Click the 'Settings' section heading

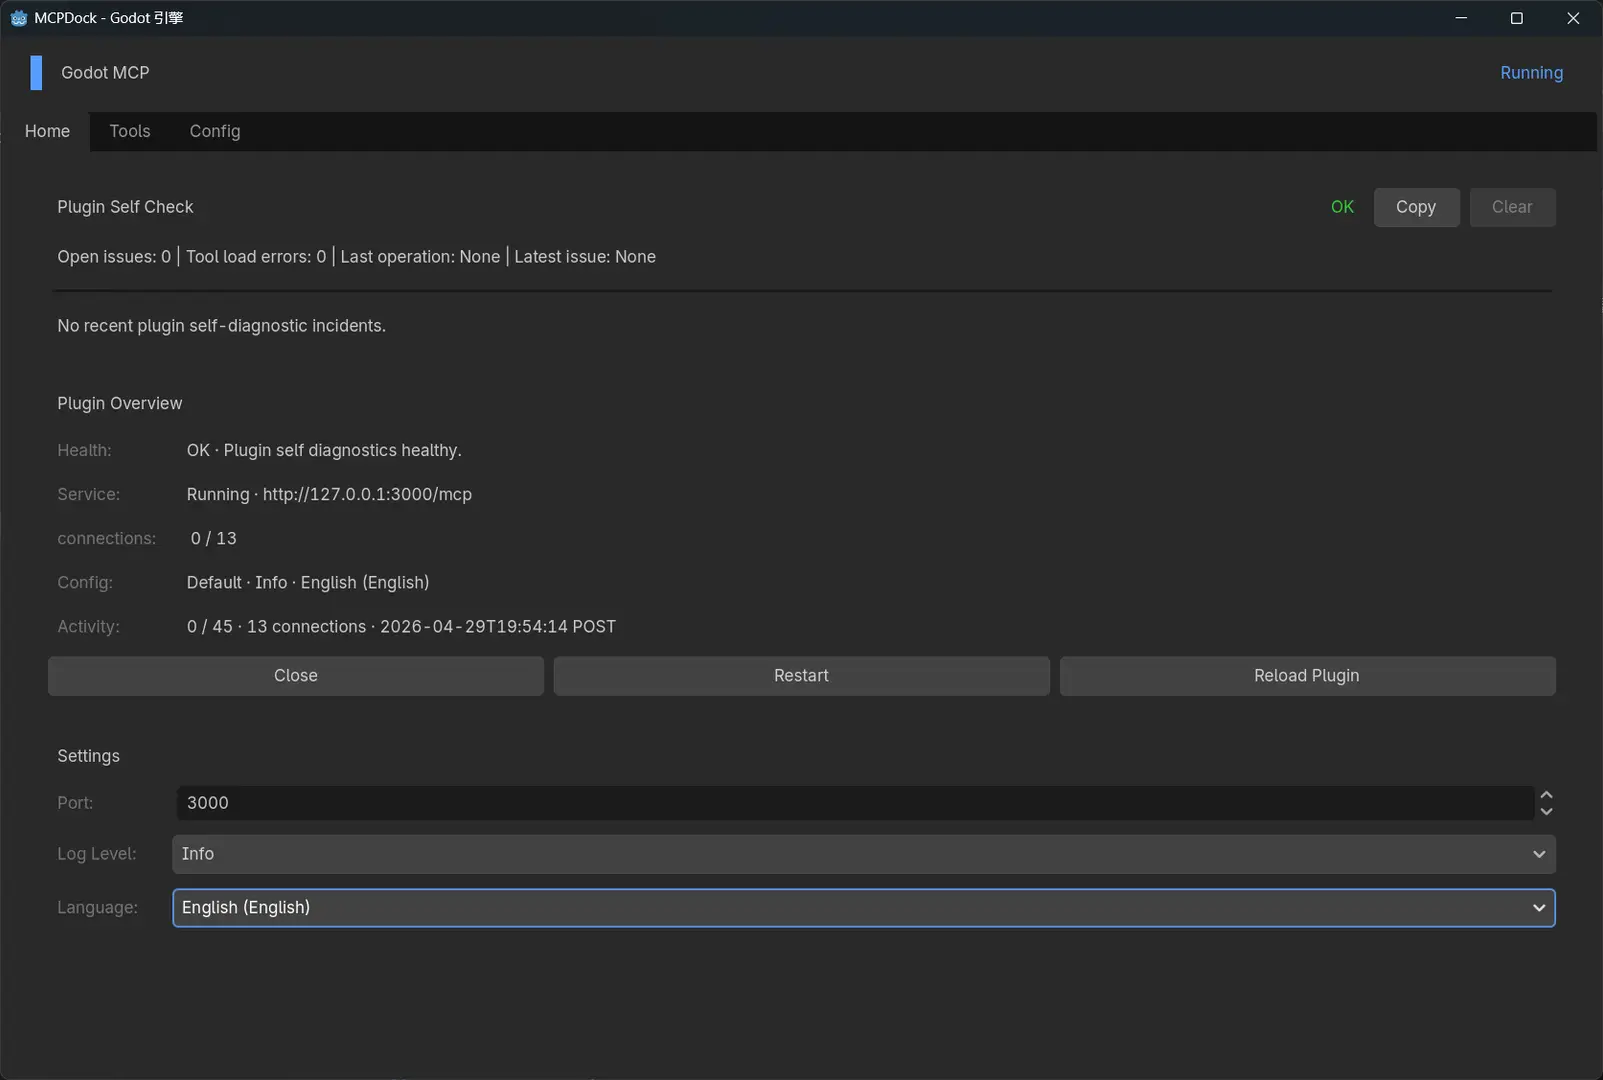[88, 756]
